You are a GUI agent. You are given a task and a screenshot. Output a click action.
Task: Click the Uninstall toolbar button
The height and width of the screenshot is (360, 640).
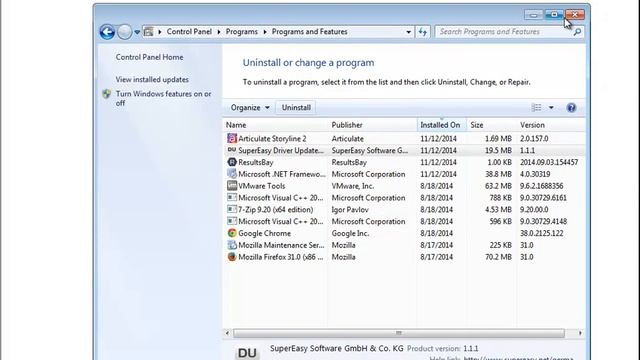pos(296,108)
